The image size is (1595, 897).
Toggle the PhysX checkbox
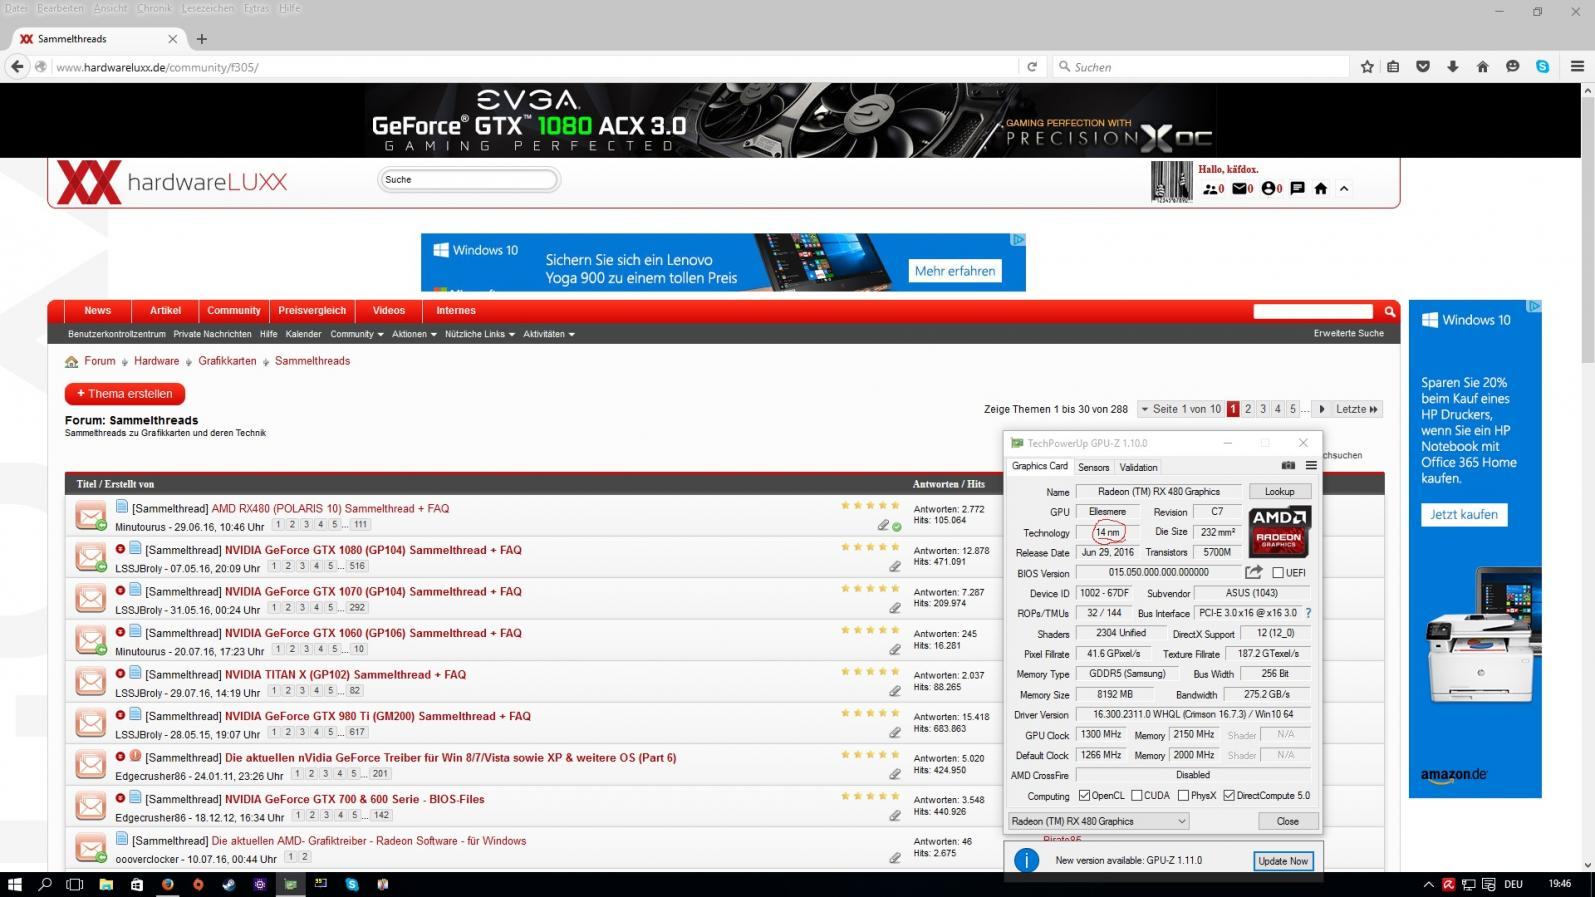coord(1184,796)
